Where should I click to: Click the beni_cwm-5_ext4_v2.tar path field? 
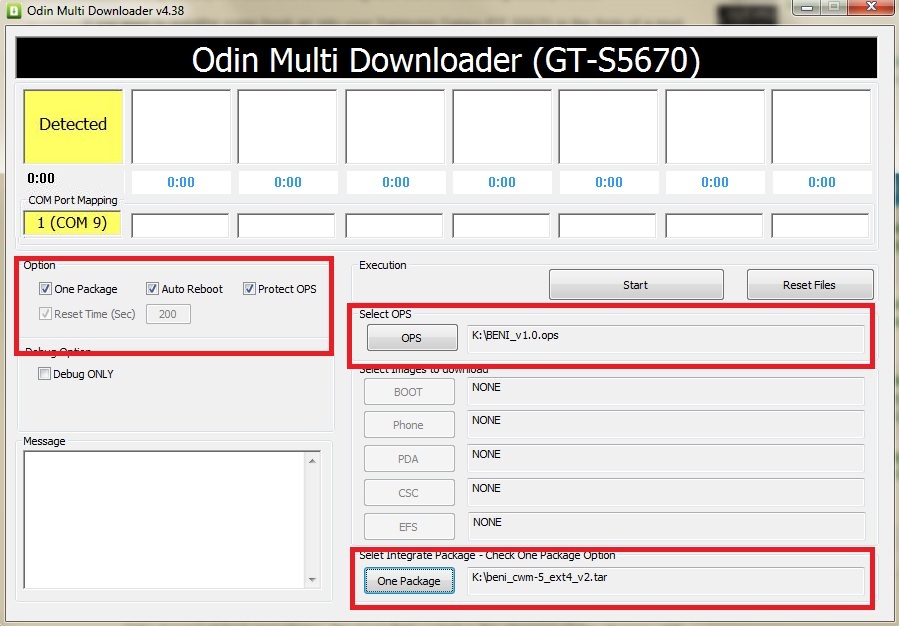(665, 581)
